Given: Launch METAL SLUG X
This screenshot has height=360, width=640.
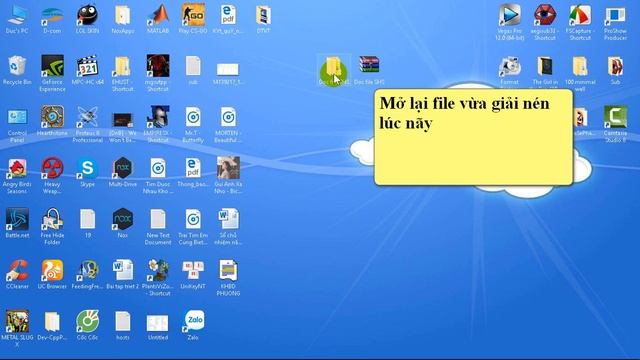Looking at the screenshot, I should click(17, 329).
